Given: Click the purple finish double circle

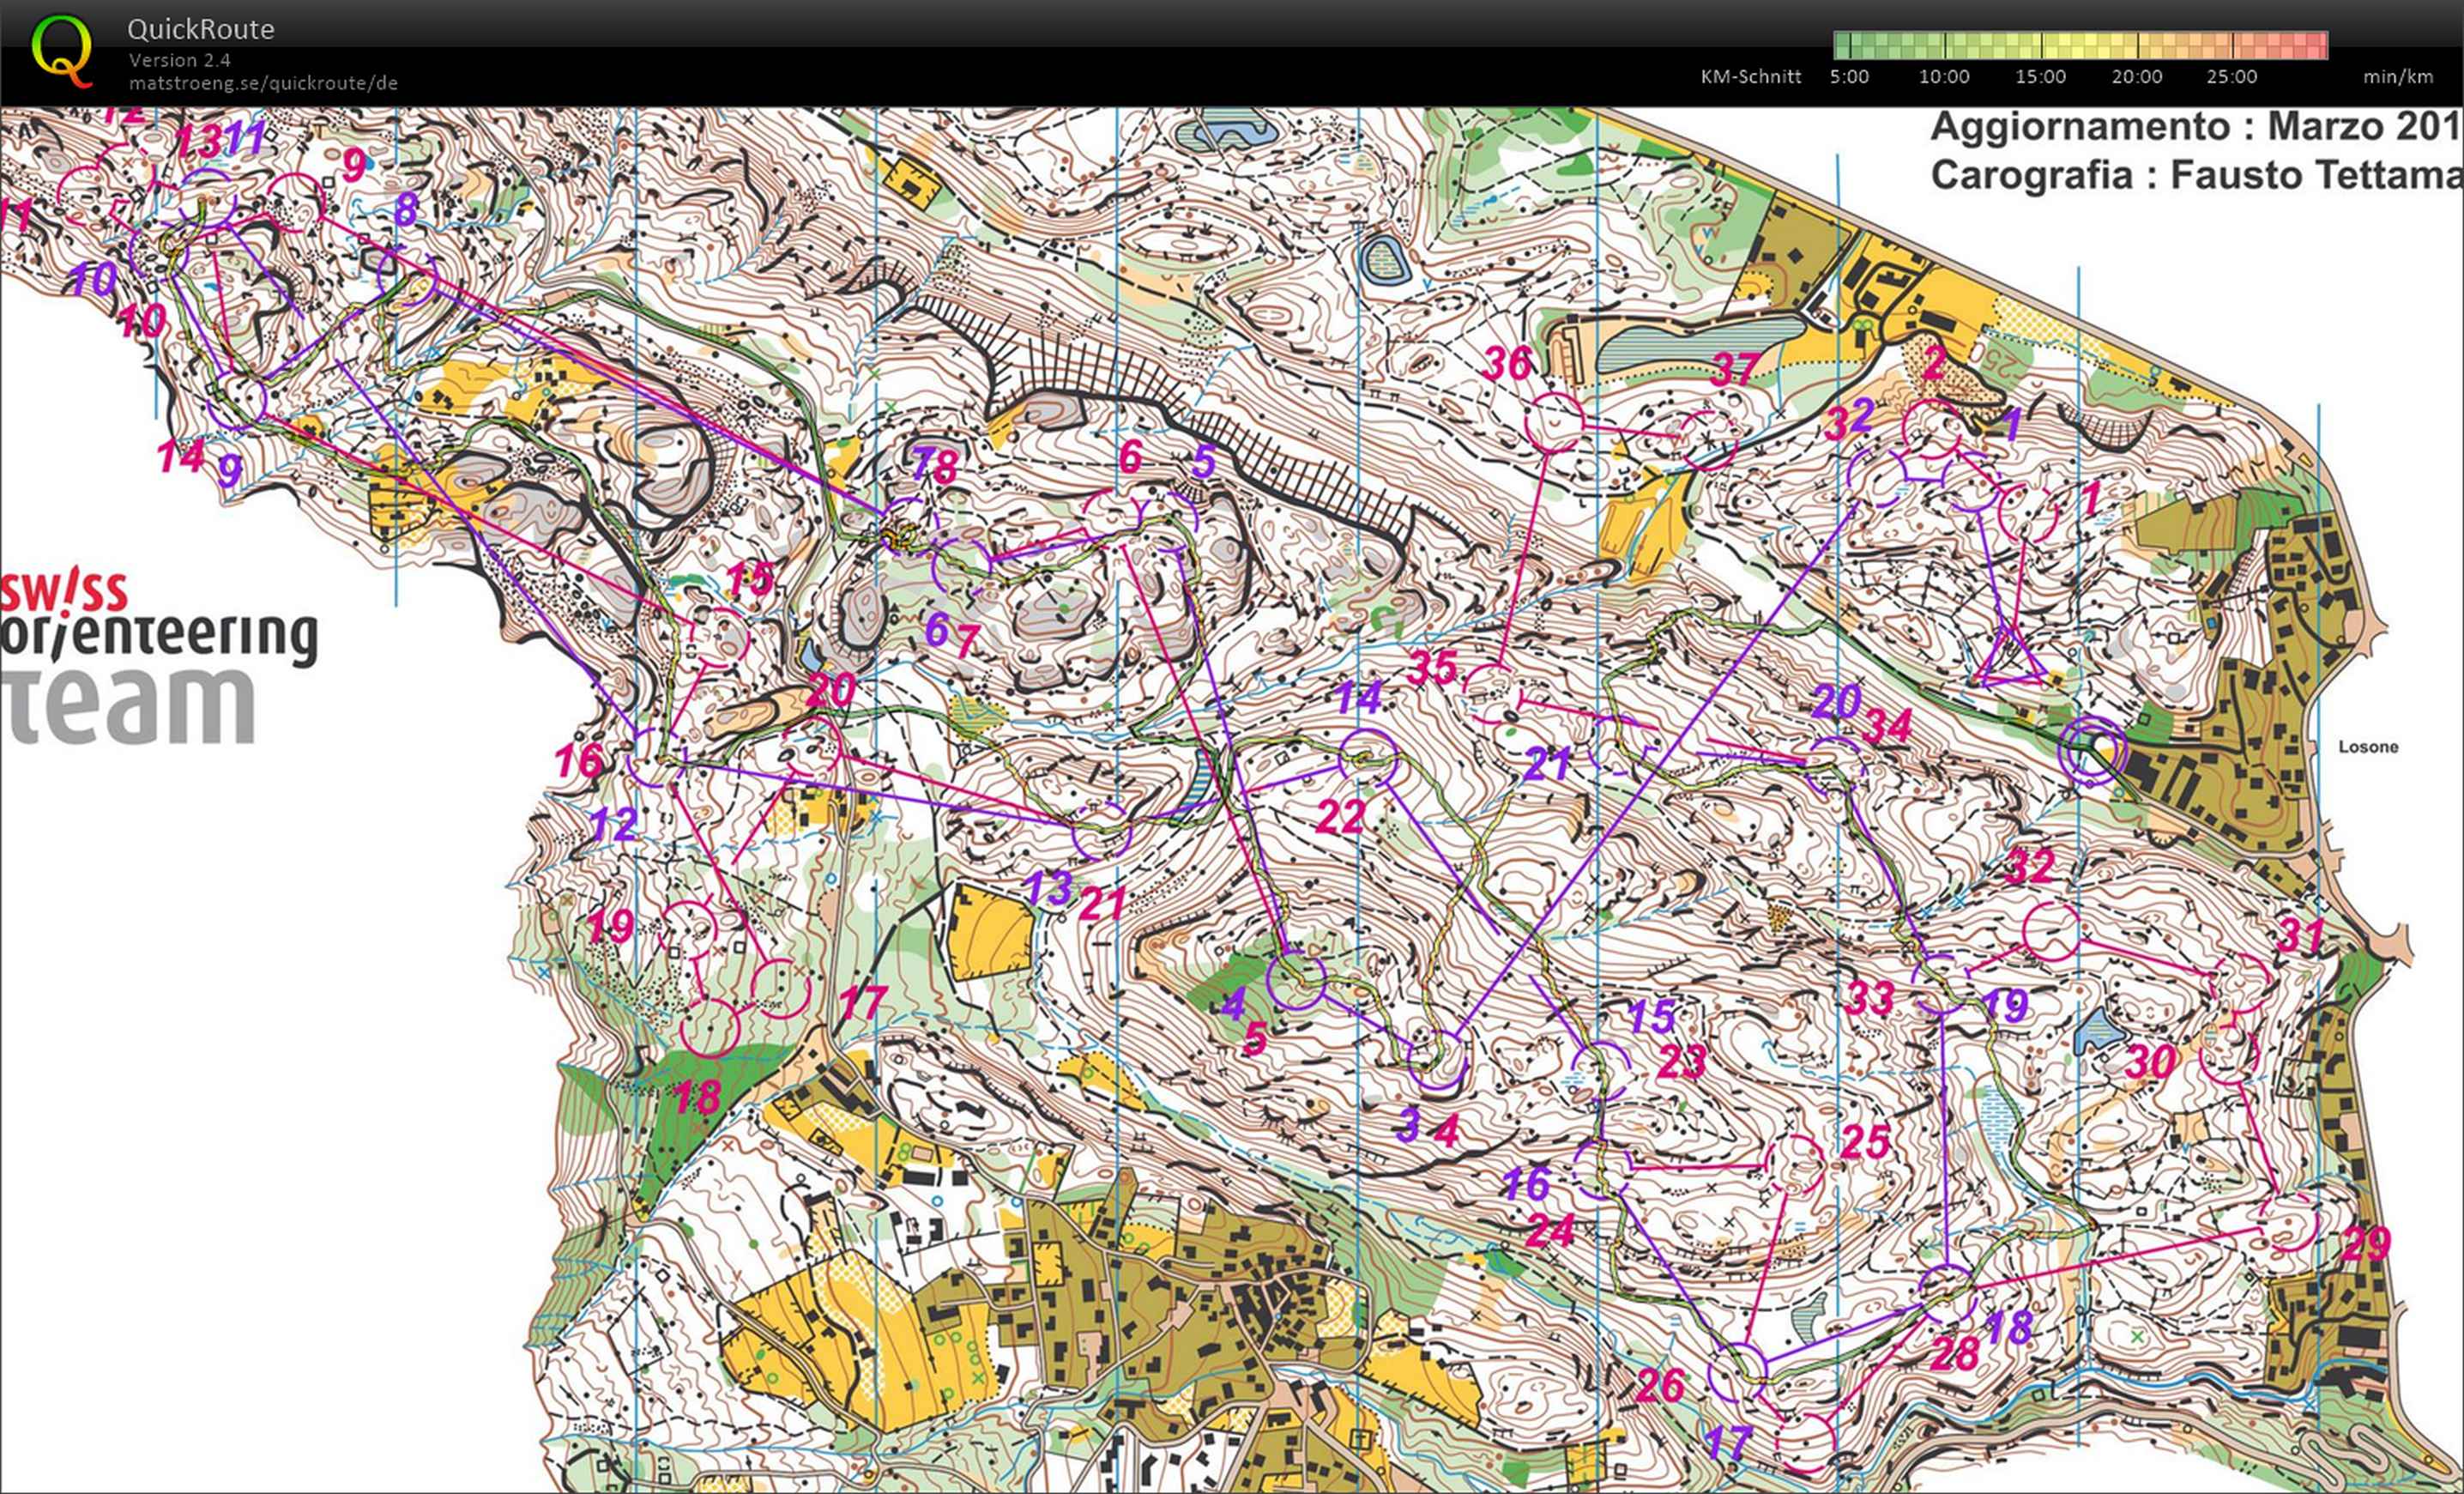Looking at the screenshot, I should tap(2092, 749).
